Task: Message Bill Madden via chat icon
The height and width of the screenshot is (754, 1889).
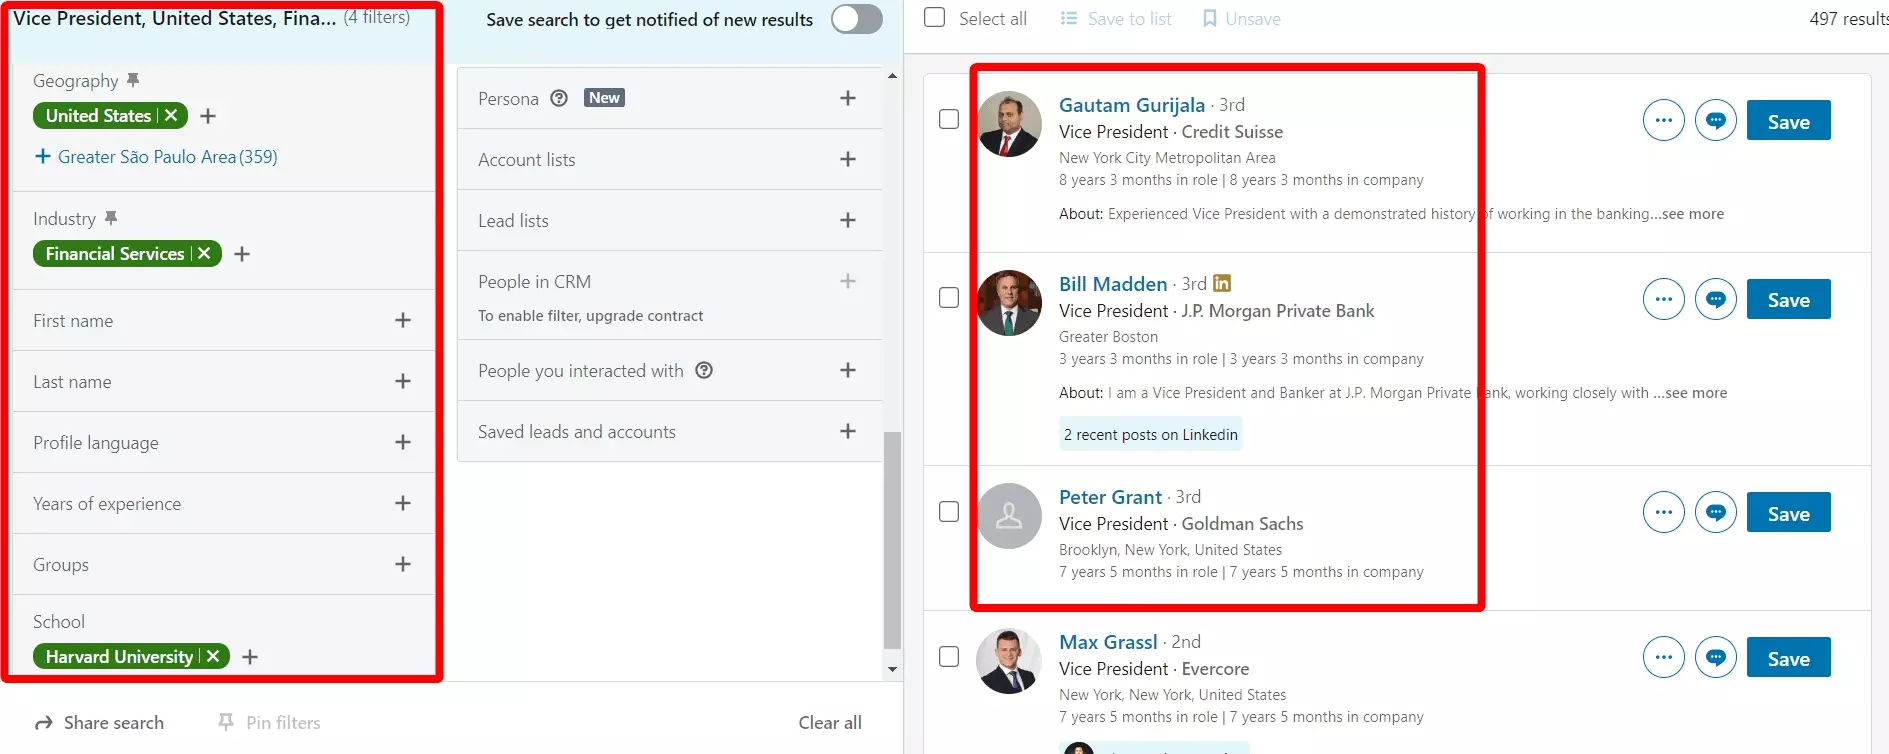Action: (x=1716, y=299)
